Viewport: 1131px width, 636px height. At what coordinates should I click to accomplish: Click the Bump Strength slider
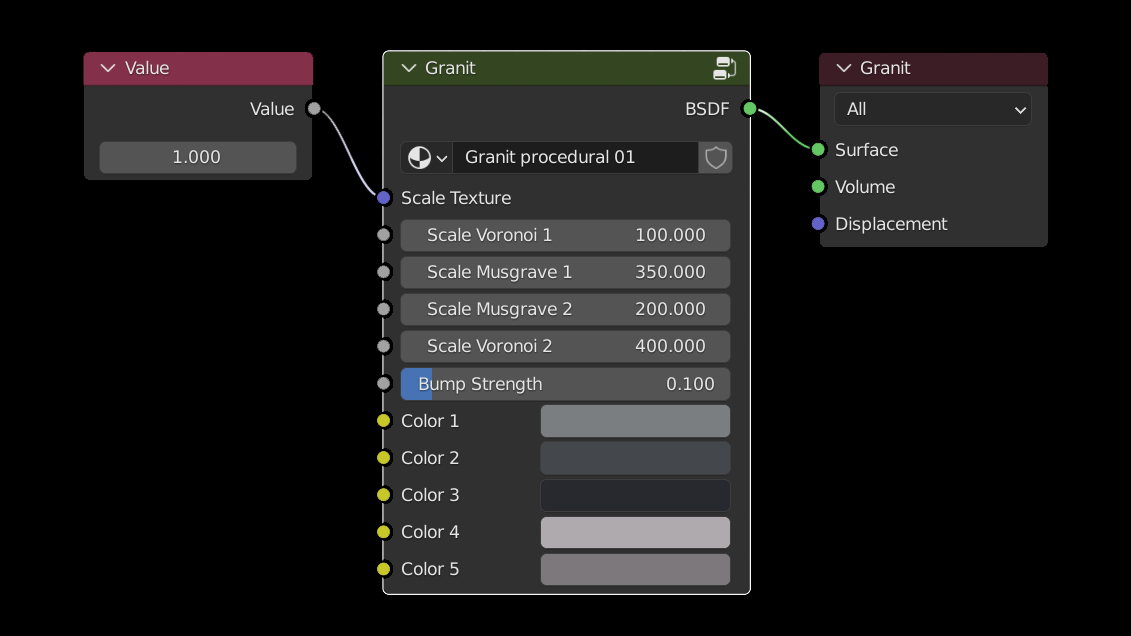[565, 384]
